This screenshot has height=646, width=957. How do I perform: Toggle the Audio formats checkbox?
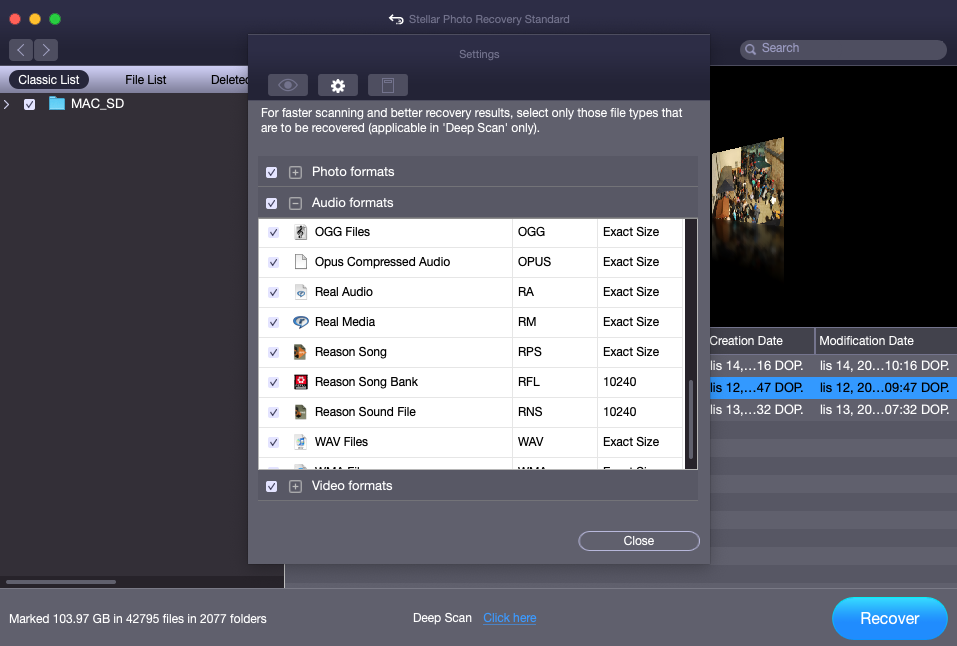tap(272, 203)
